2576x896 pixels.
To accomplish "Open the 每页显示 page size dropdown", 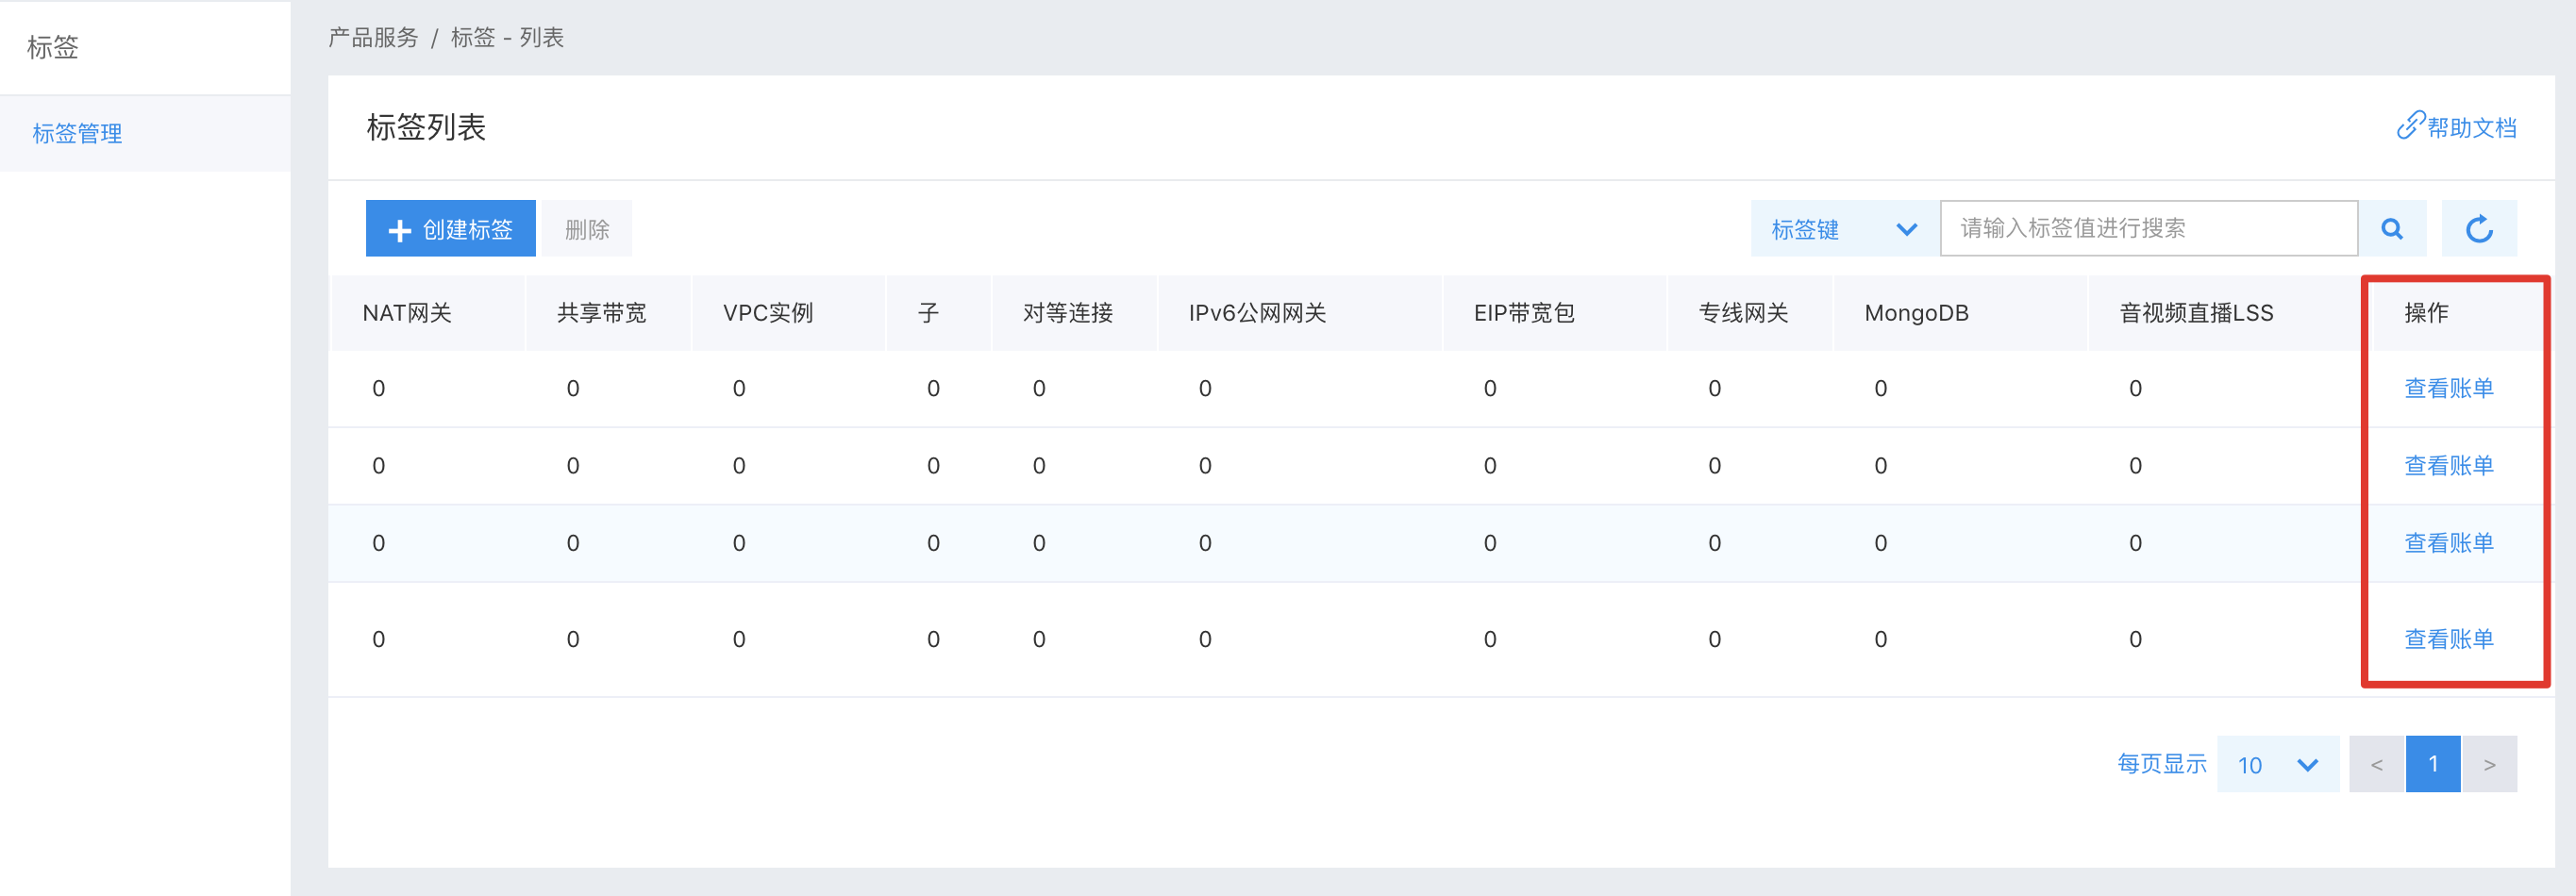I will pyautogui.click(x=2278, y=764).
